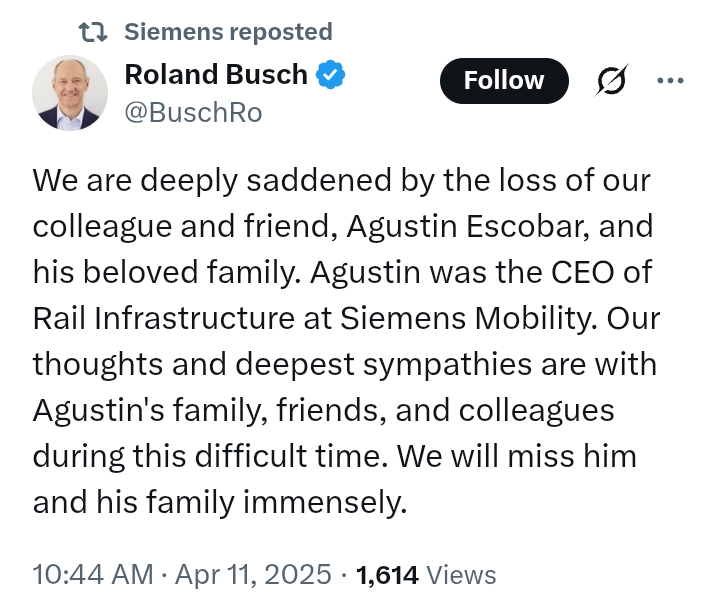Click the Grok slashed-circle icon

611,80
